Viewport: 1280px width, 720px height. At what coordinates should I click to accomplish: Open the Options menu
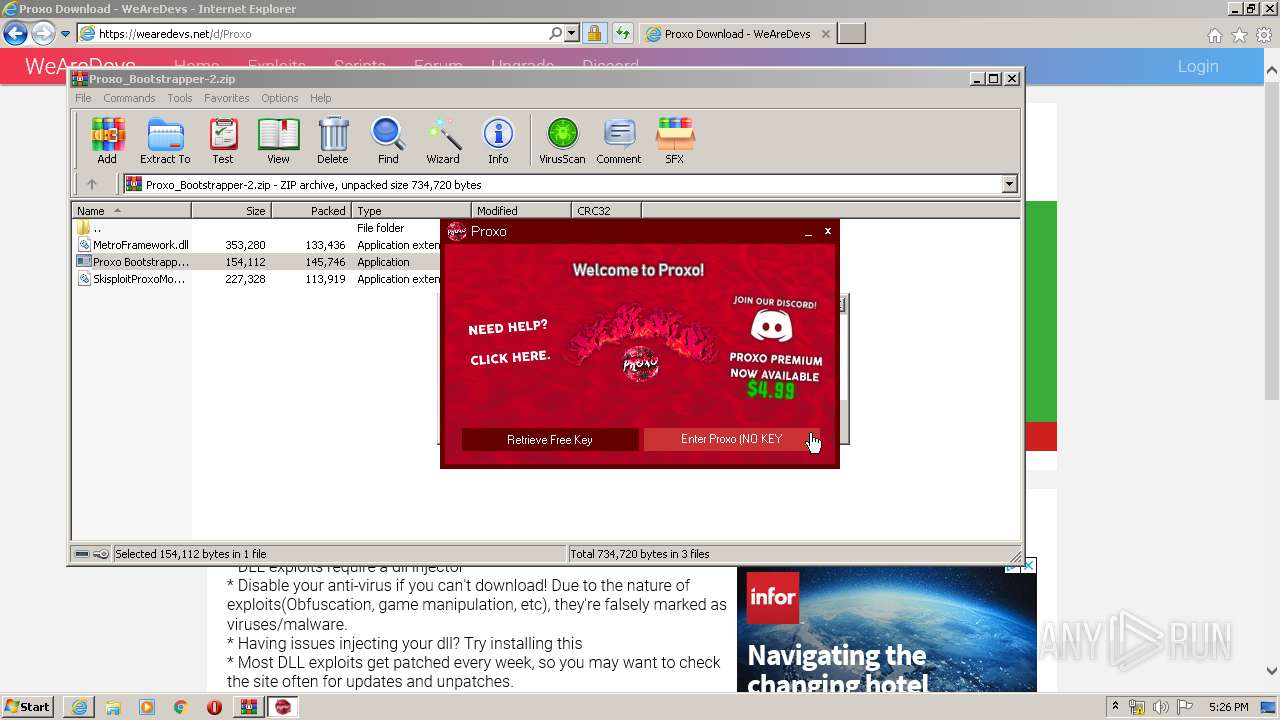[x=280, y=98]
